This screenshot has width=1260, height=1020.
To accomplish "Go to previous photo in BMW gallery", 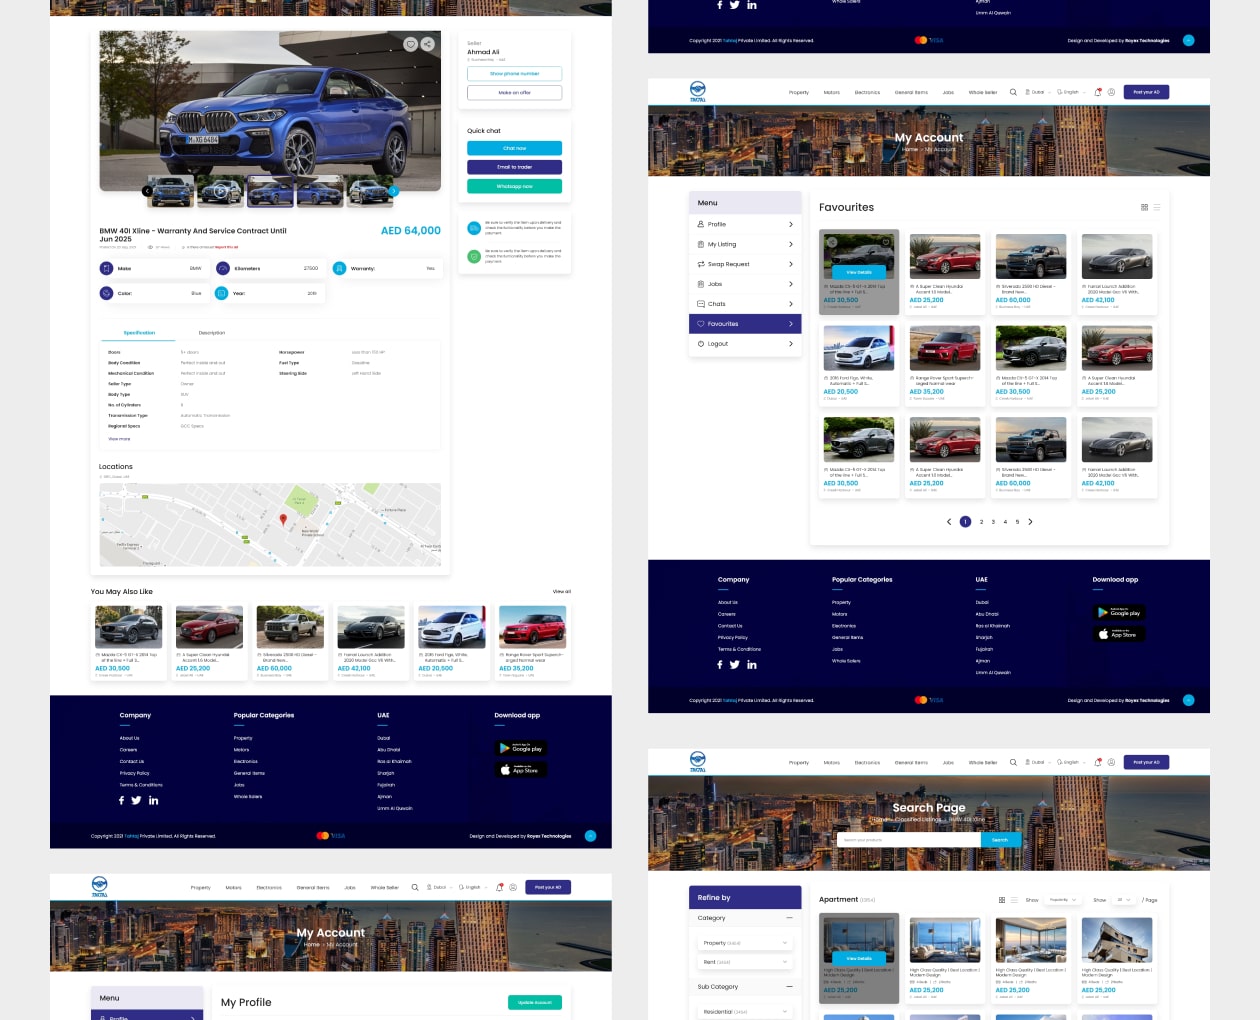I will (147, 191).
